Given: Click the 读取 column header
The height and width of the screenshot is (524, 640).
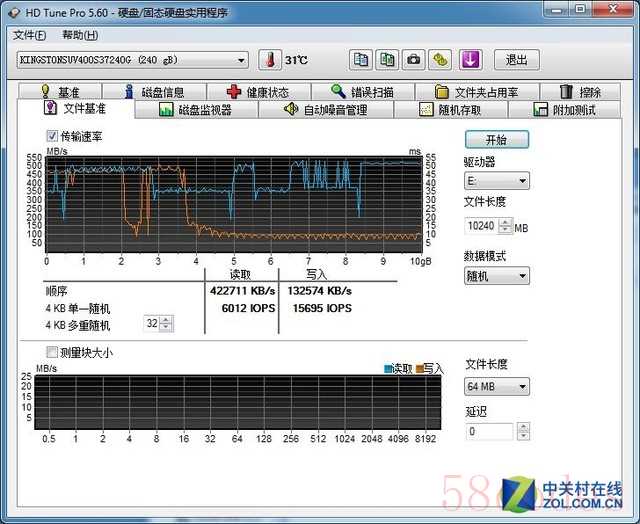Looking at the screenshot, I should coord(240,274).
